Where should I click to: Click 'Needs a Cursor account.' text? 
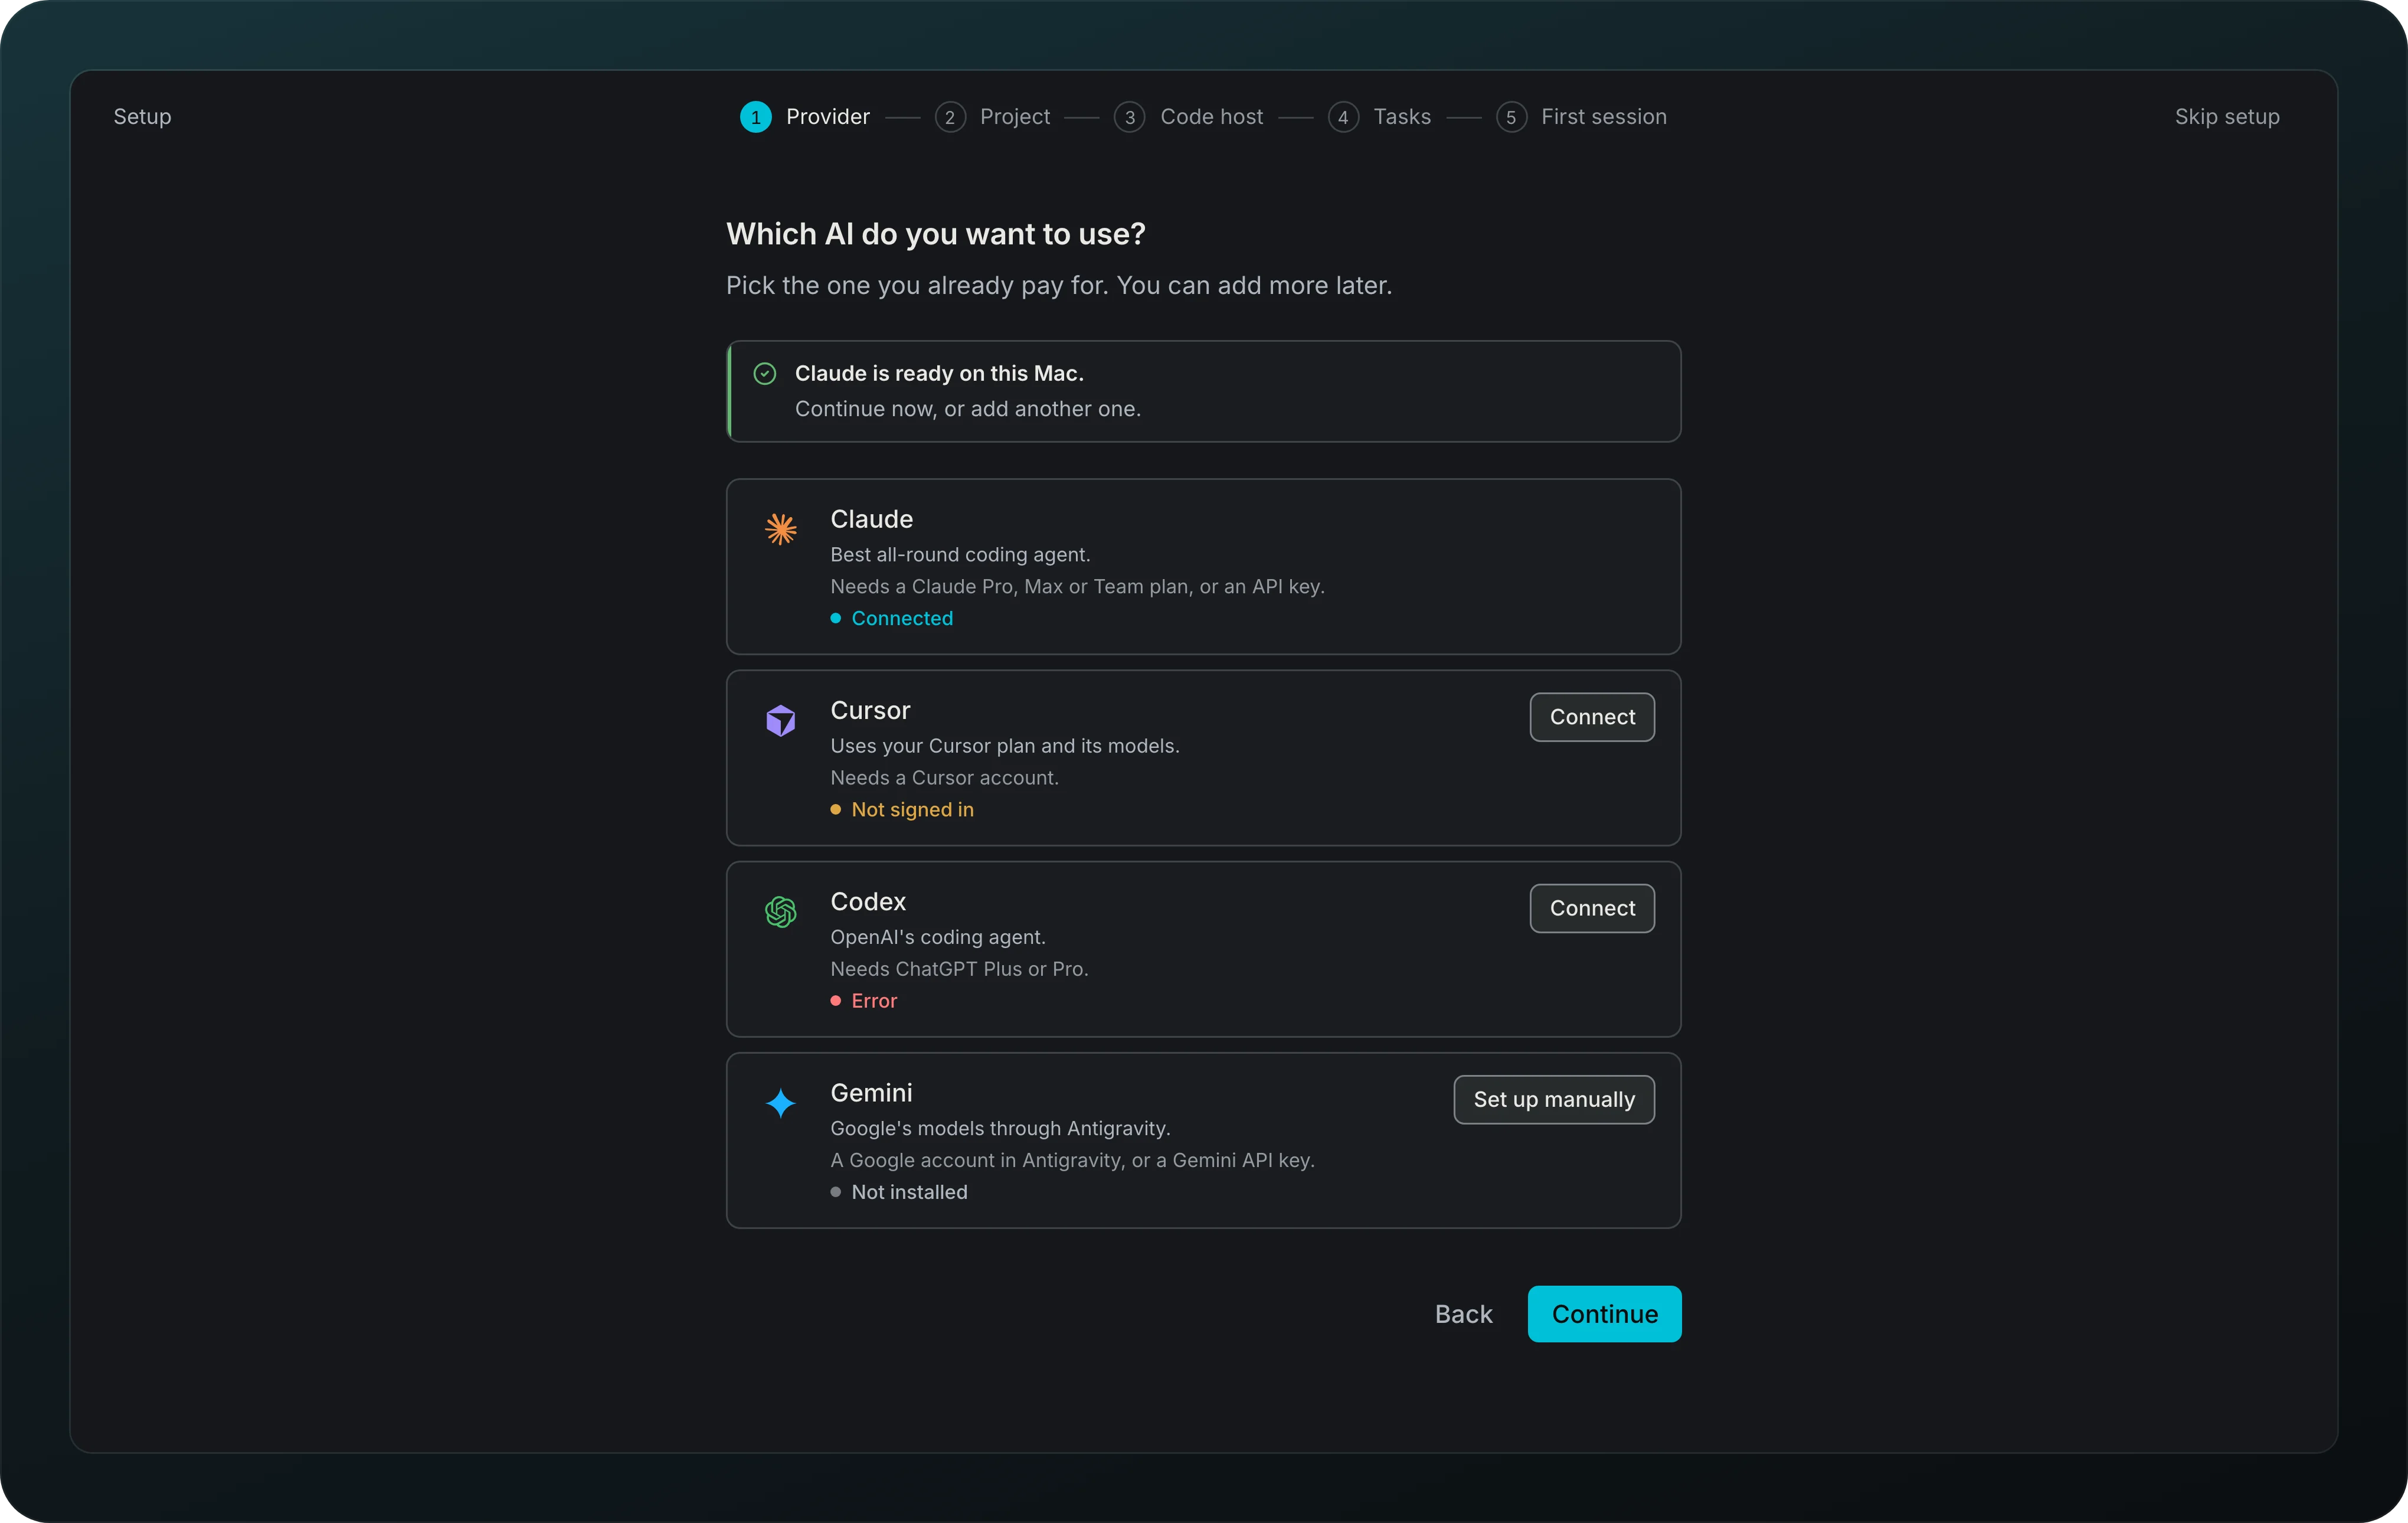(944, 777)
